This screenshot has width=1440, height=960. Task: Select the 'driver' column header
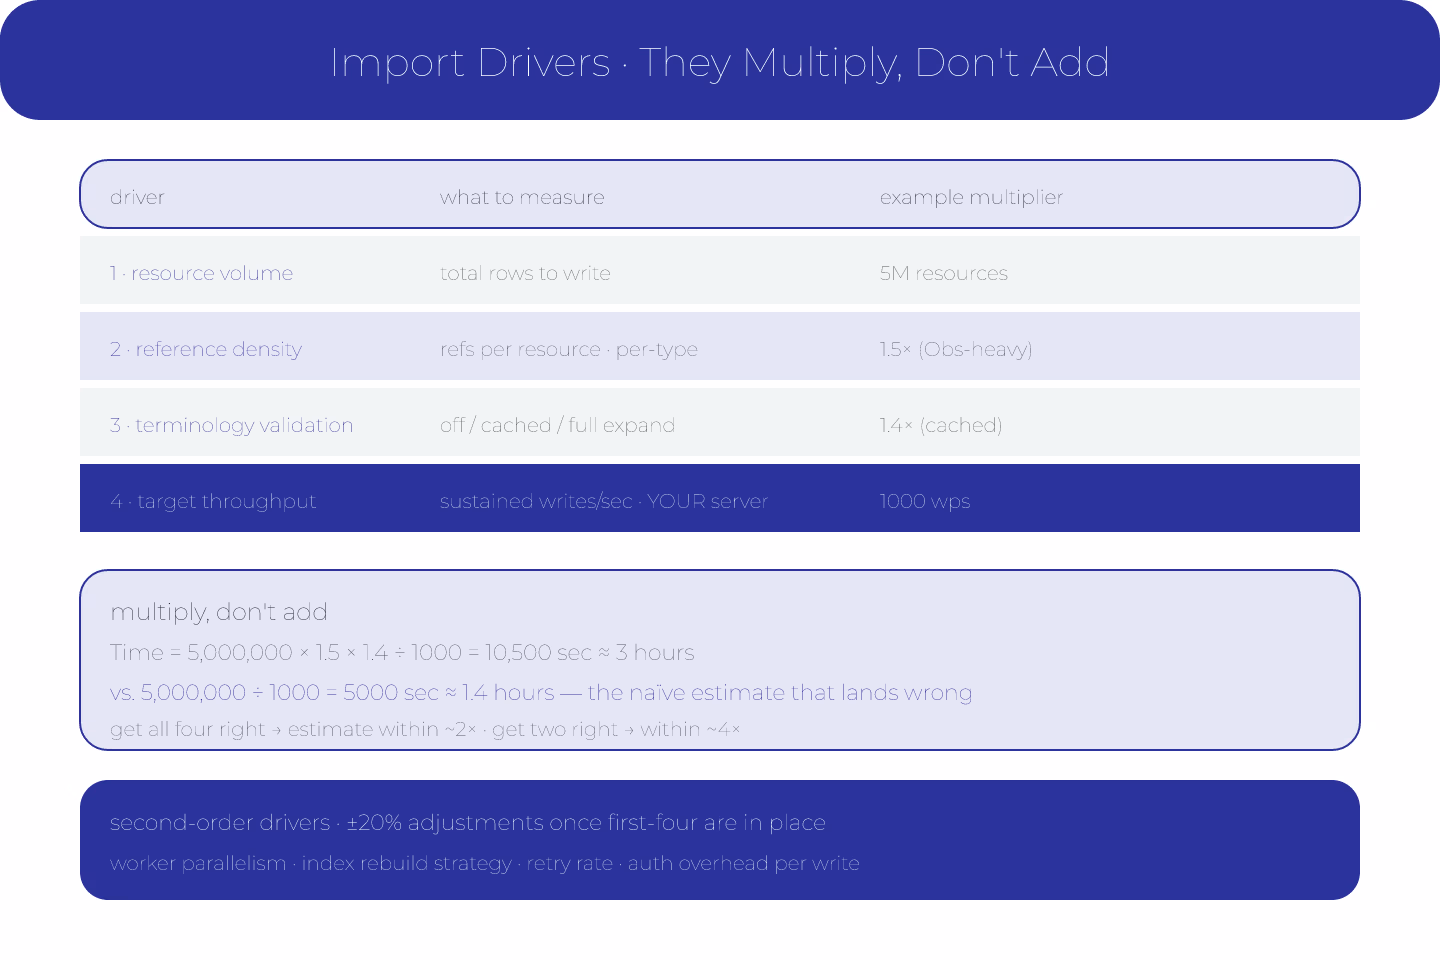137,197
